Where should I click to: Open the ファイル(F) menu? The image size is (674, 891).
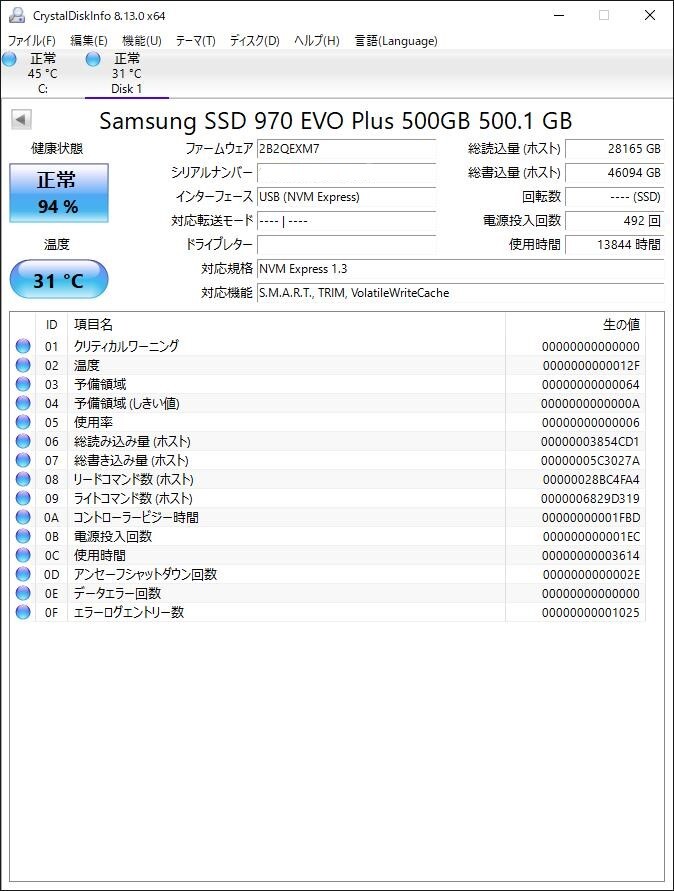point(31,41)
